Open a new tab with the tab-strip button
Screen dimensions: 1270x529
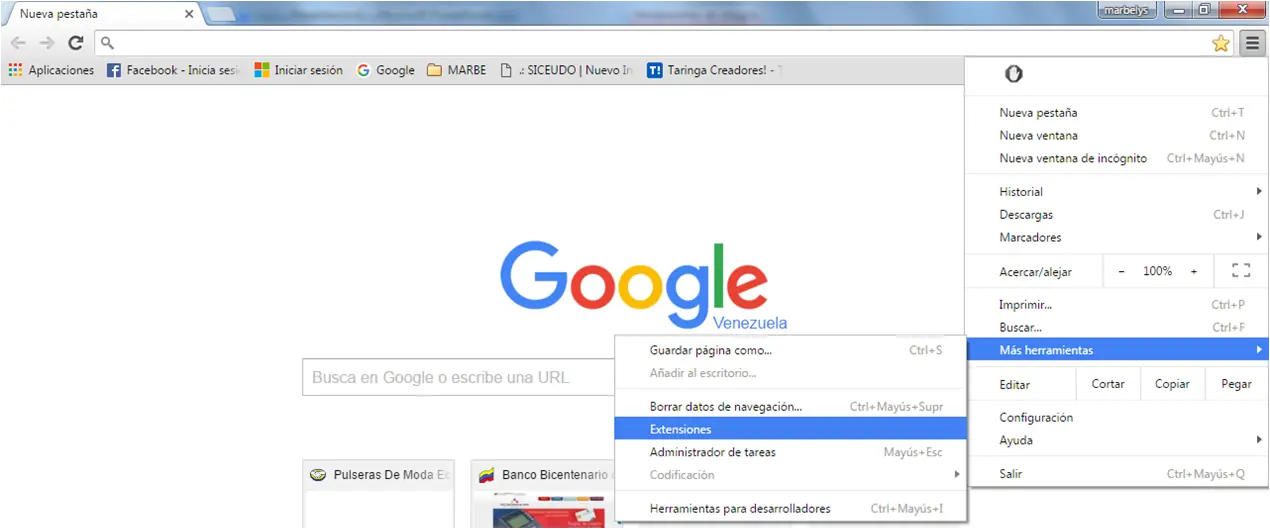point(220,14)
